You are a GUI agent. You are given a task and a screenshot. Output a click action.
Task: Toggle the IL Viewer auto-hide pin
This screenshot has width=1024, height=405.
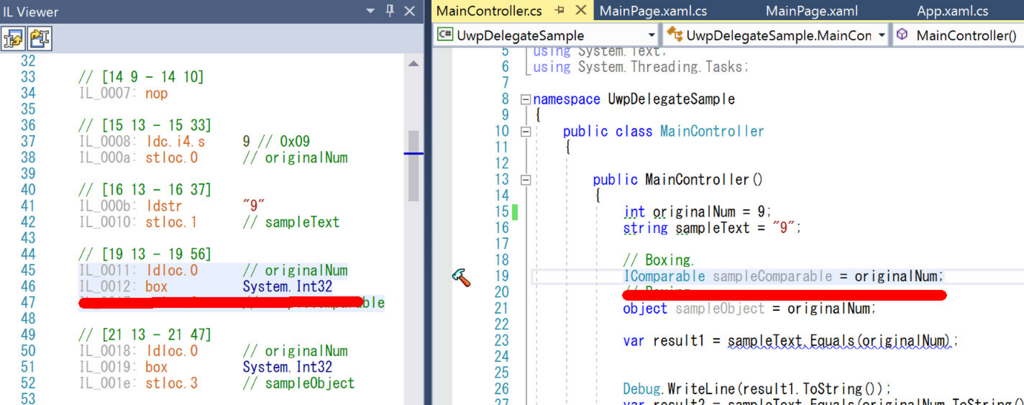tap(390, 11)
